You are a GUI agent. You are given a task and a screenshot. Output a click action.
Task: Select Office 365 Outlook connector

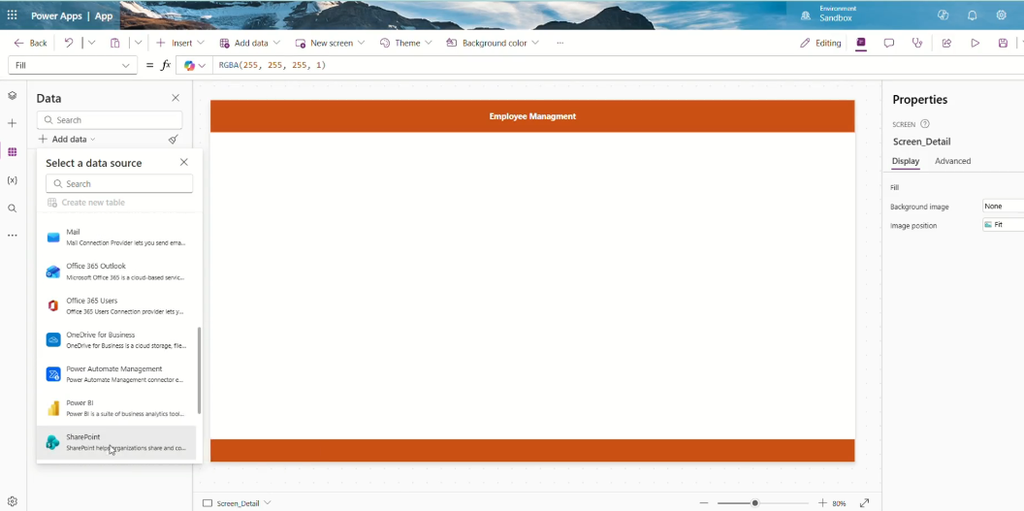116,271
